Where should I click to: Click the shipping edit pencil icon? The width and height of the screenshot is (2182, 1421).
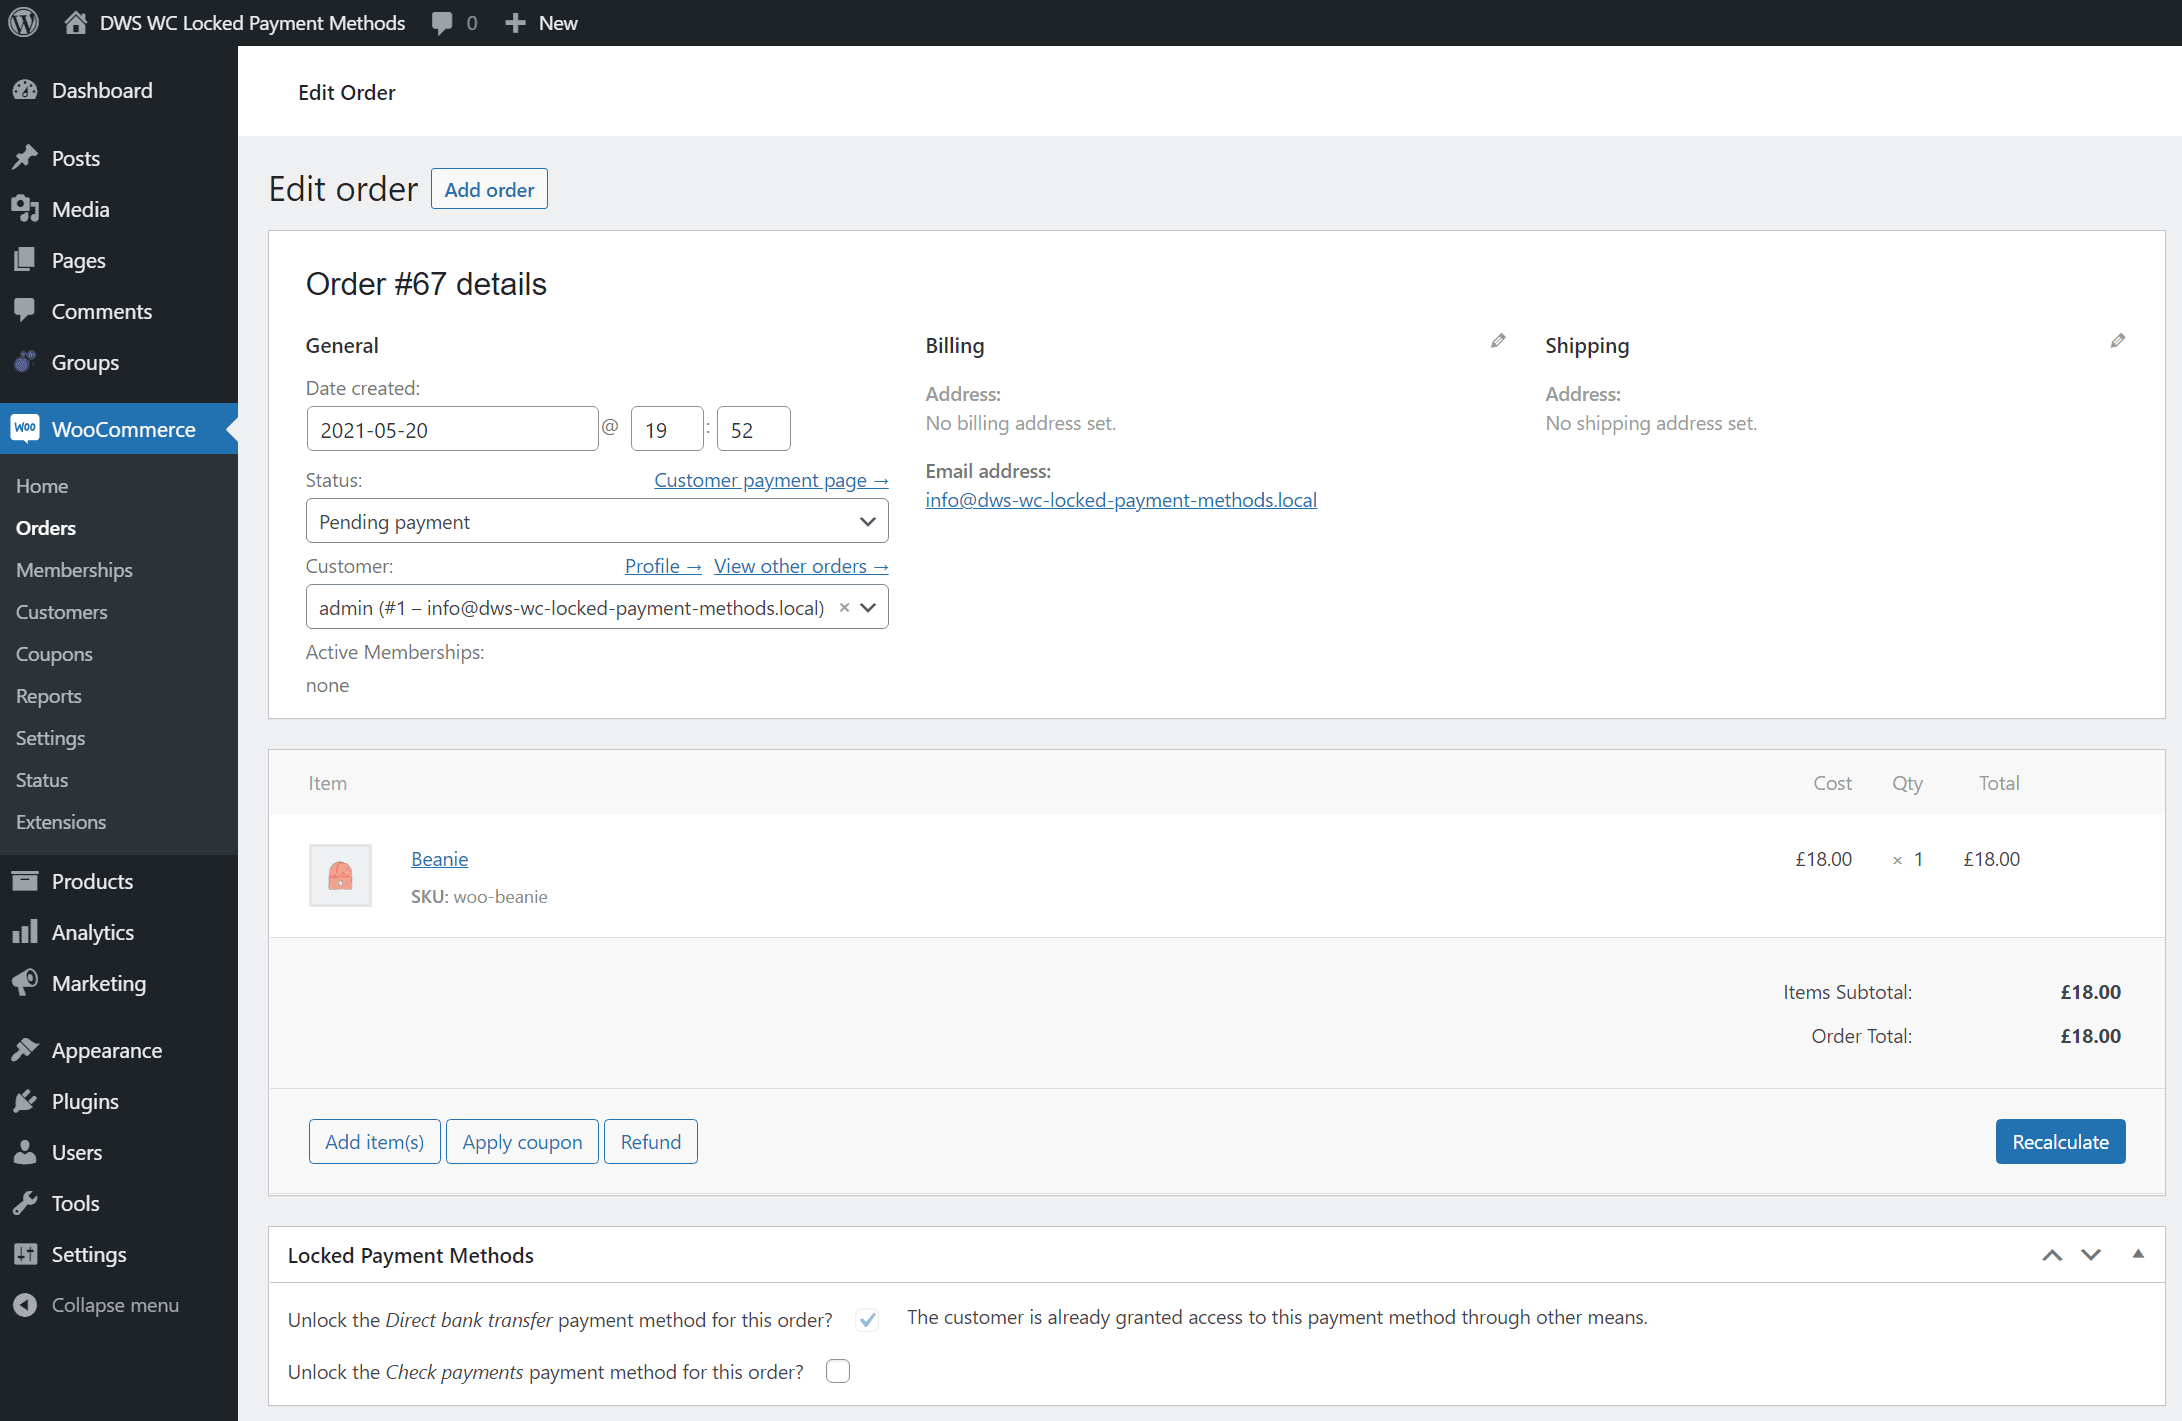[2117, 341]
